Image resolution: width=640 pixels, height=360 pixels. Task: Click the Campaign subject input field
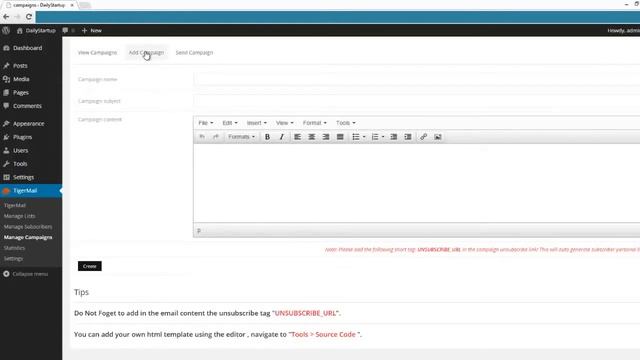point(417,101)
